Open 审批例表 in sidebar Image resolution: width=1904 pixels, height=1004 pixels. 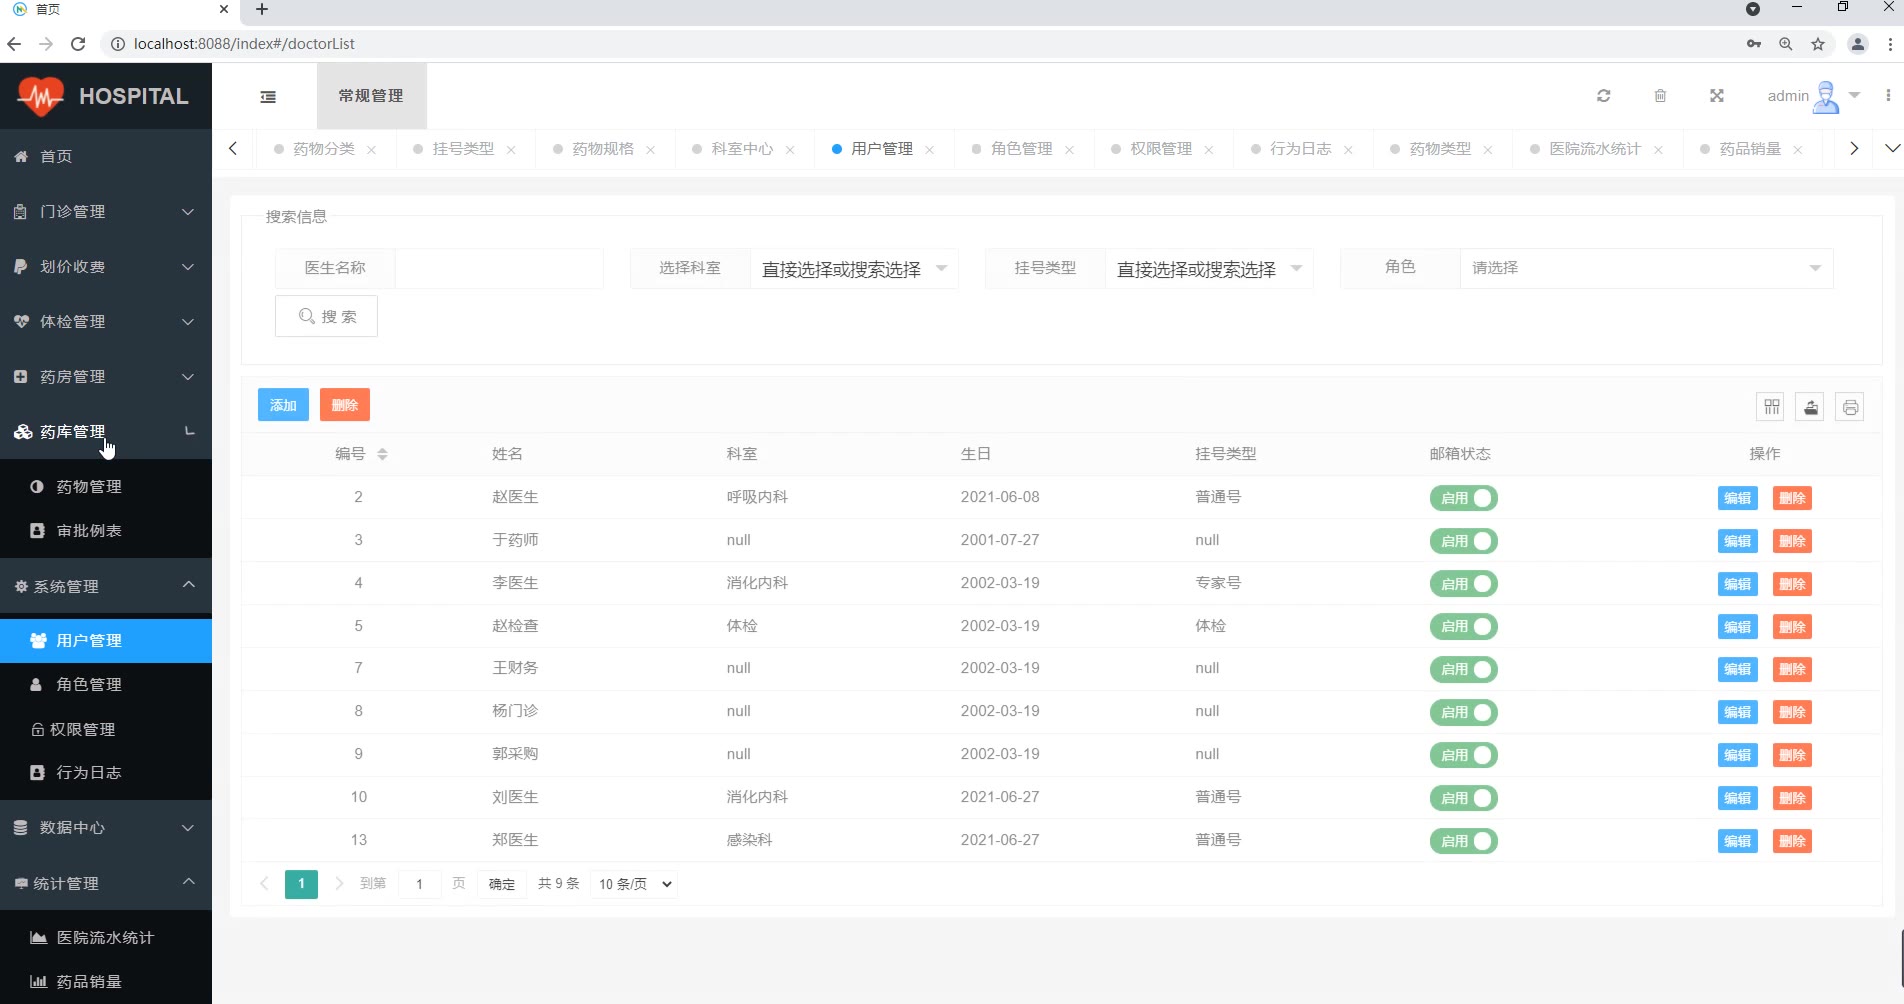coord(106,531)
